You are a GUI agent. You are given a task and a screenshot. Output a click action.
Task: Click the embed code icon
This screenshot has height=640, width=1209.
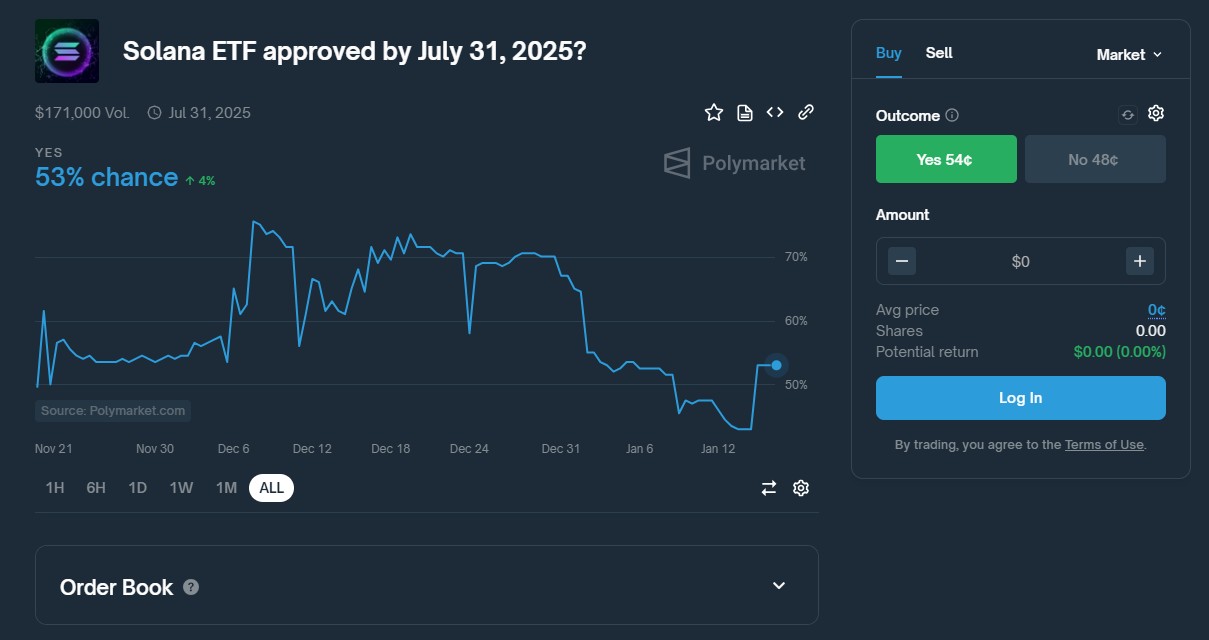[775, 112]
